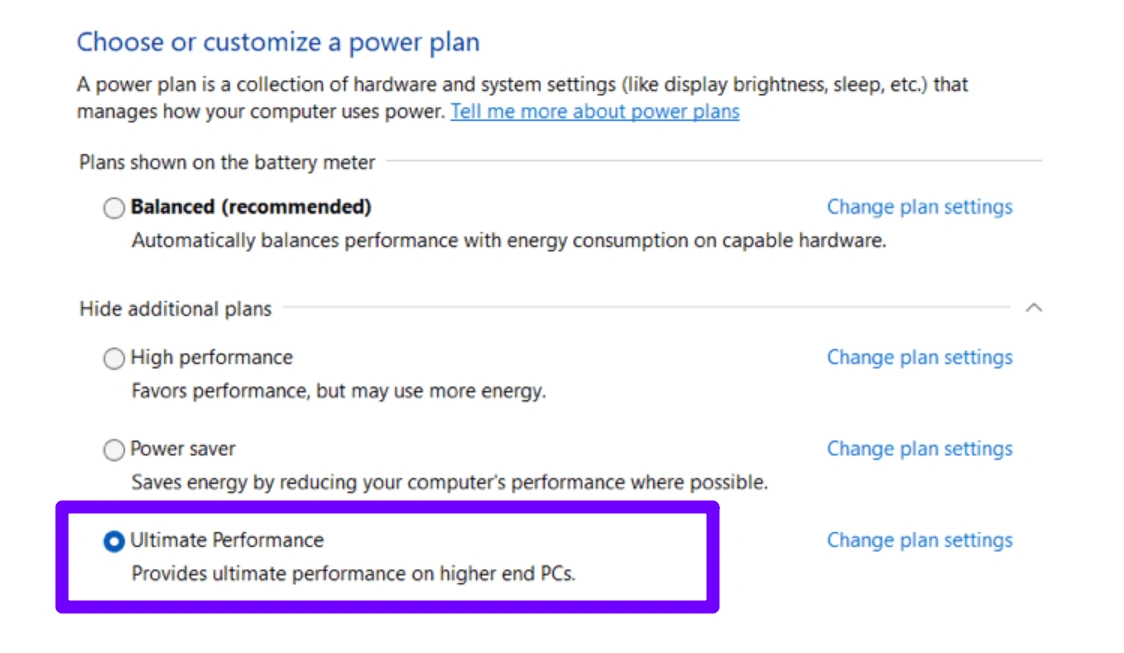Click the 'Automatically balances performance' description text

click(x=508, y=241)
